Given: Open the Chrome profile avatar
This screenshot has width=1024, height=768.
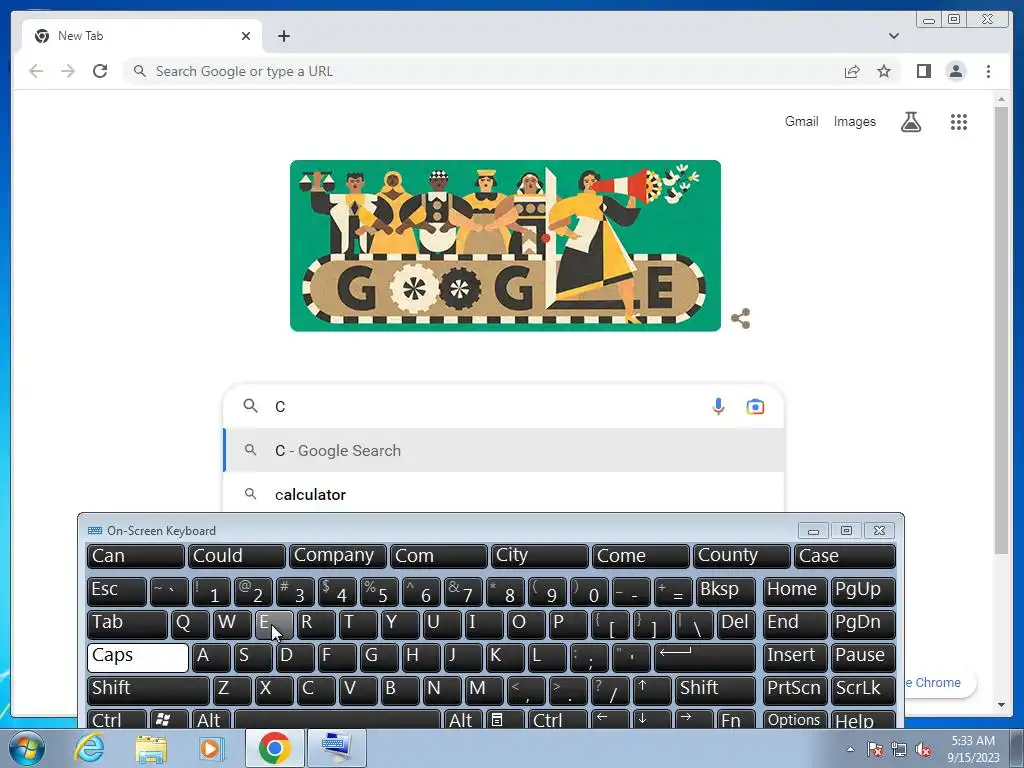Looking at the screenshot, I should click(956, 71).
